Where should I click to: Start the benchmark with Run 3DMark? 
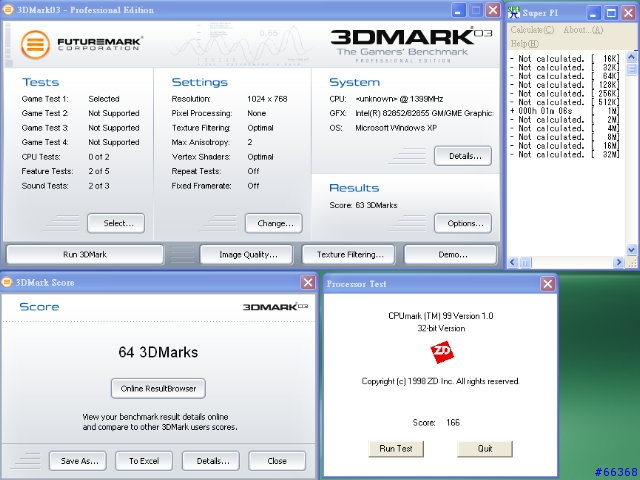[85, 254]
